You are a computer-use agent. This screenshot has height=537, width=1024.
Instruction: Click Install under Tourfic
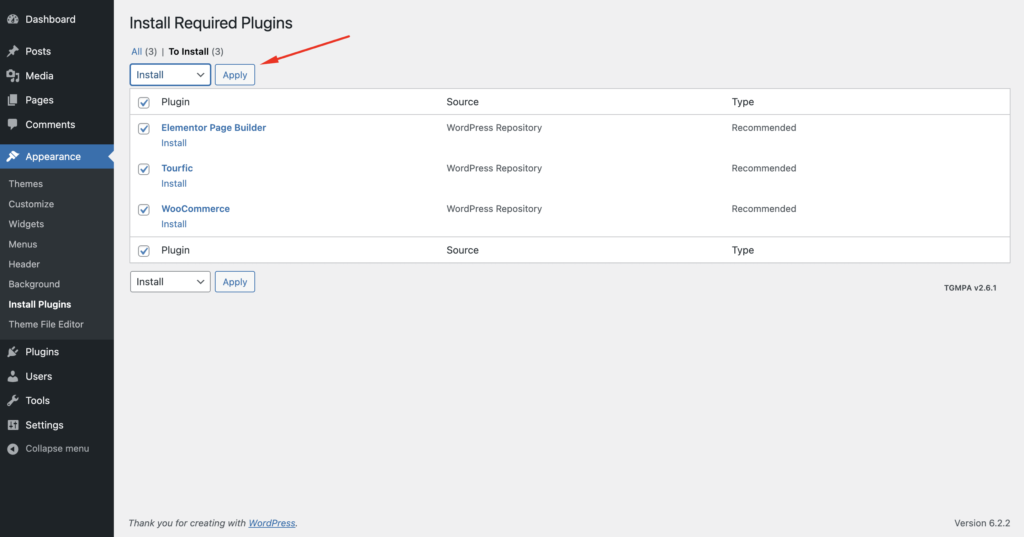(x=174, y=184)
